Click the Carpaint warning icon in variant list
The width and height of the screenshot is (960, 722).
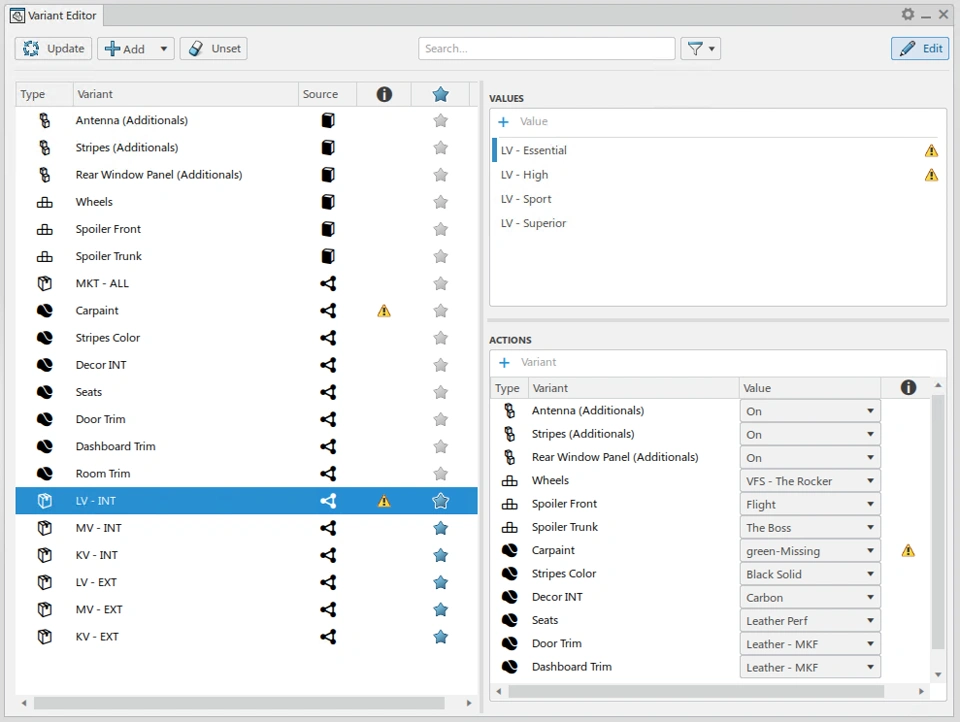(384, 311)
